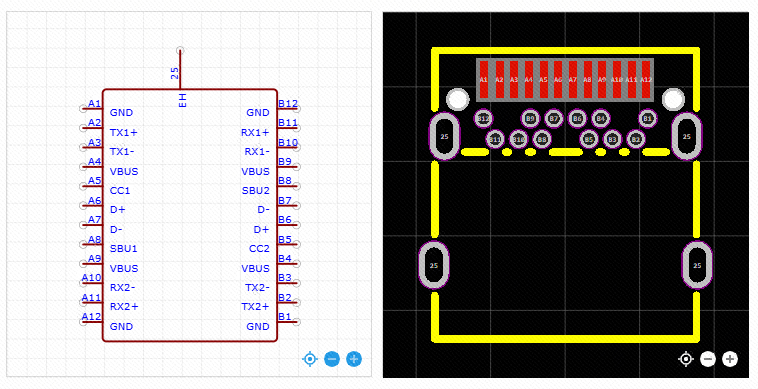Viewport: 758px width, 389px height.
Task: Select through-hole pad B1 on footprint
Action: click(x=648, y=118)
